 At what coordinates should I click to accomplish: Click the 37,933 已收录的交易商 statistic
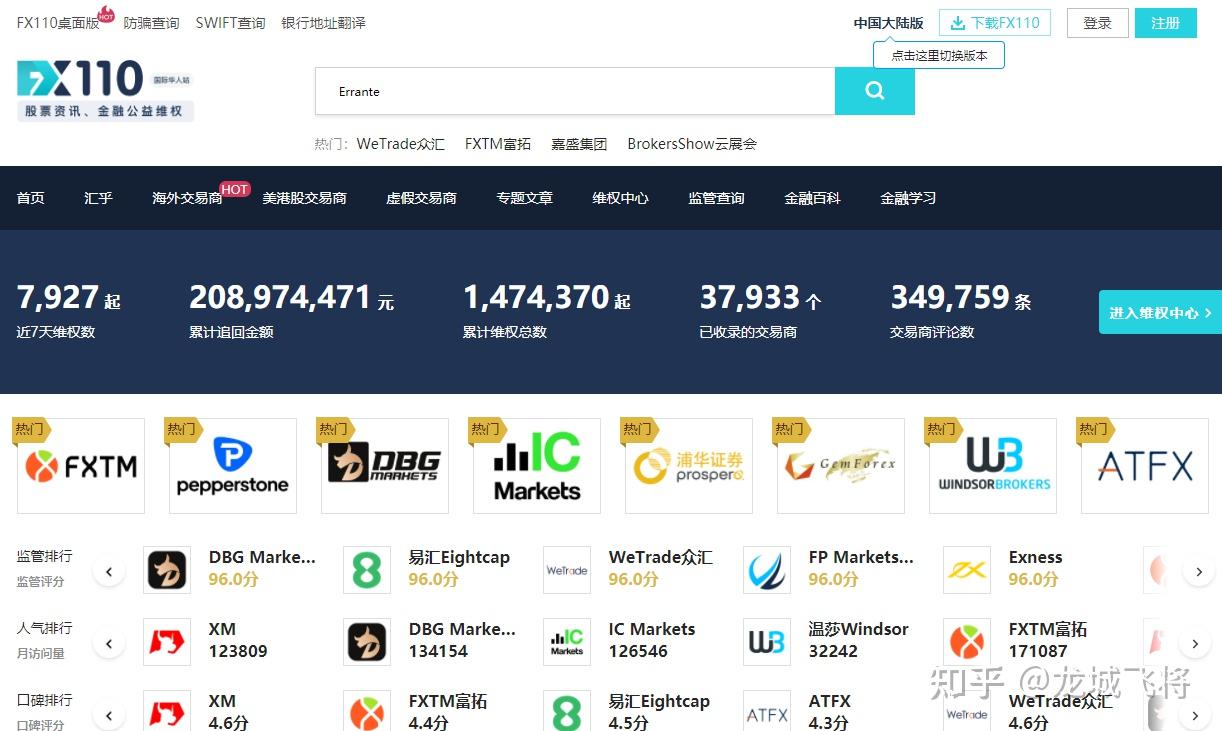coord(760,310)
